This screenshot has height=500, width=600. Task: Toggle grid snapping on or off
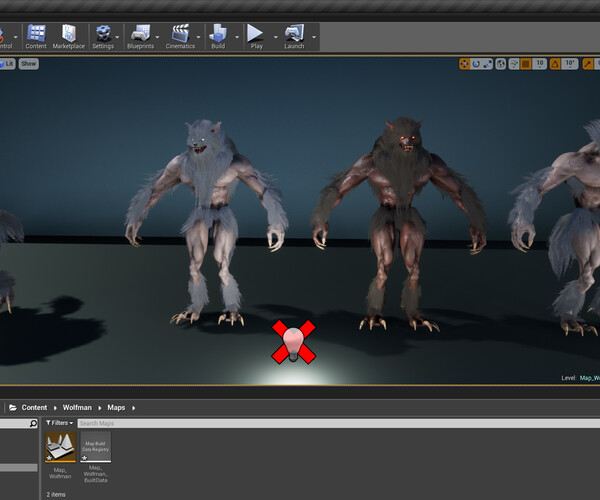[x=526, y=64]
